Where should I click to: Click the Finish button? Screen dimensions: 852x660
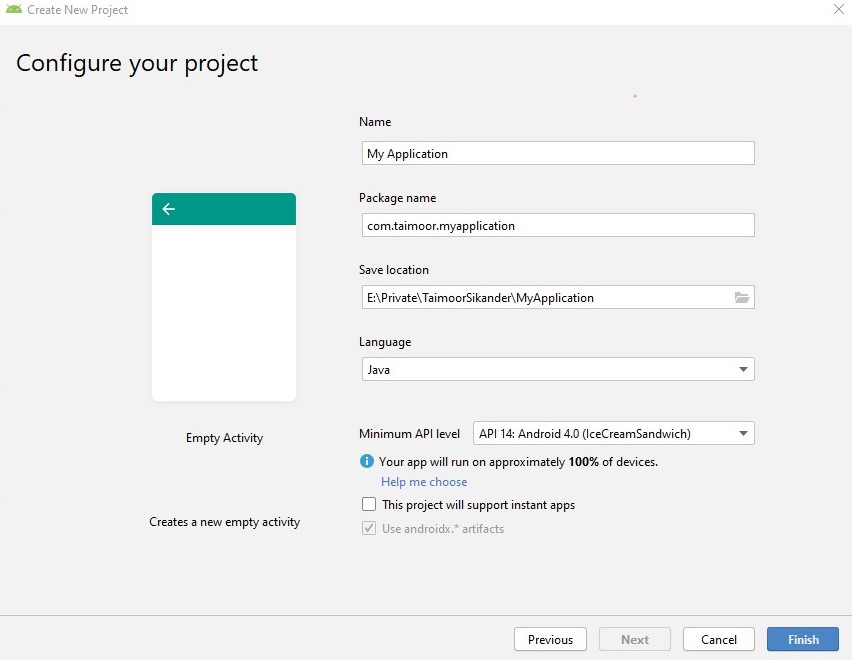click(x=802, y=639)
